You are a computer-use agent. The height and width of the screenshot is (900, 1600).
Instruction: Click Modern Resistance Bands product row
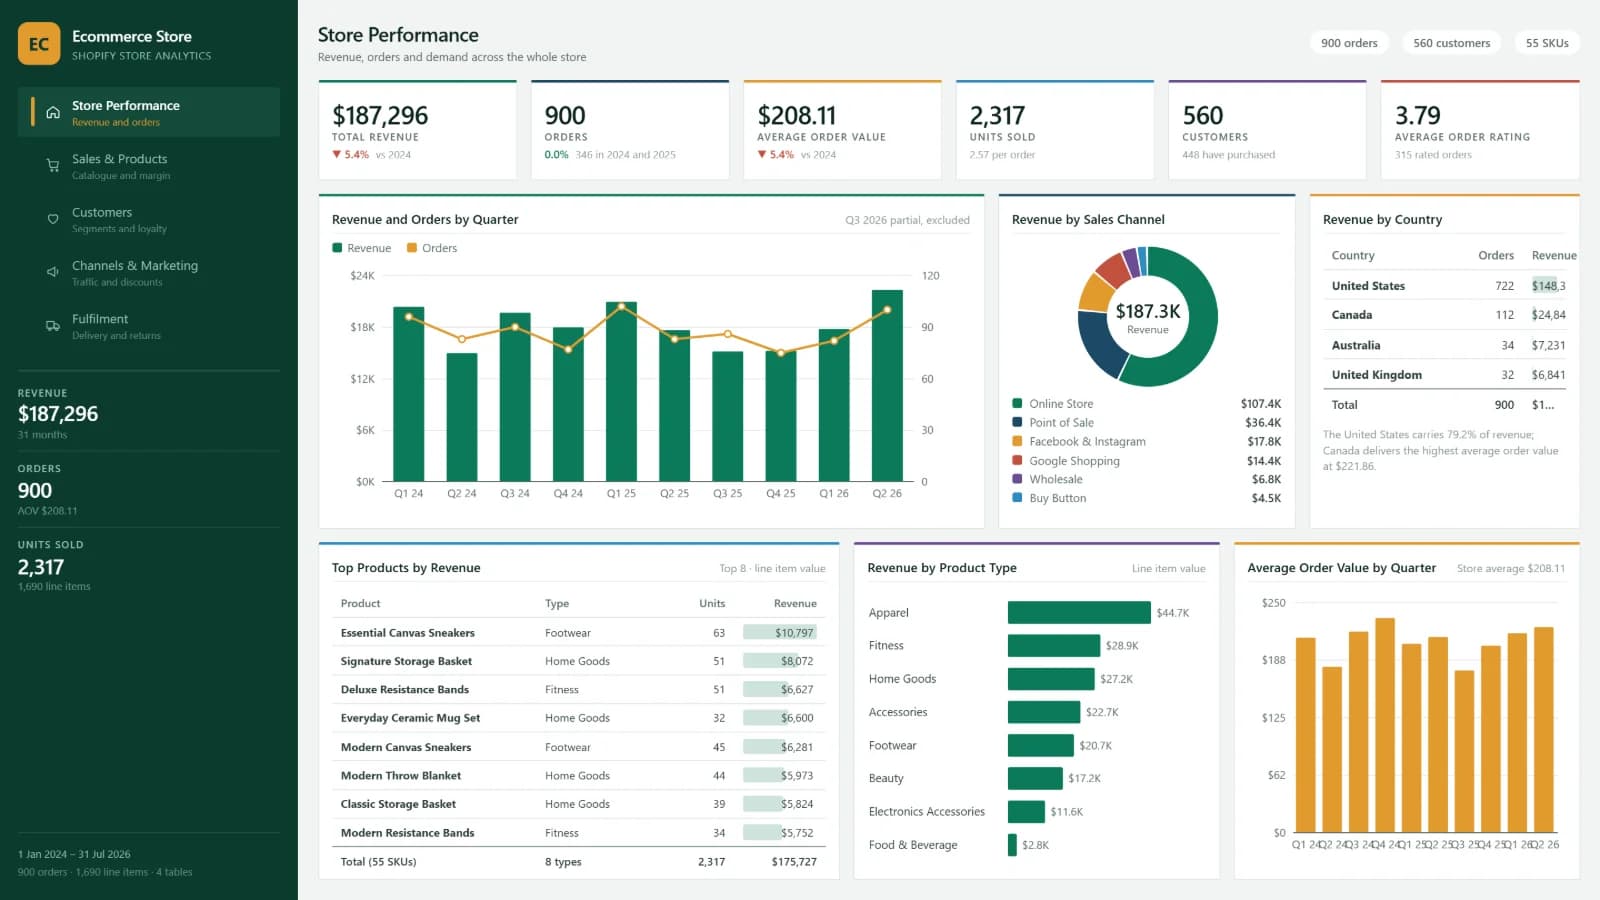tap(579, 833)
